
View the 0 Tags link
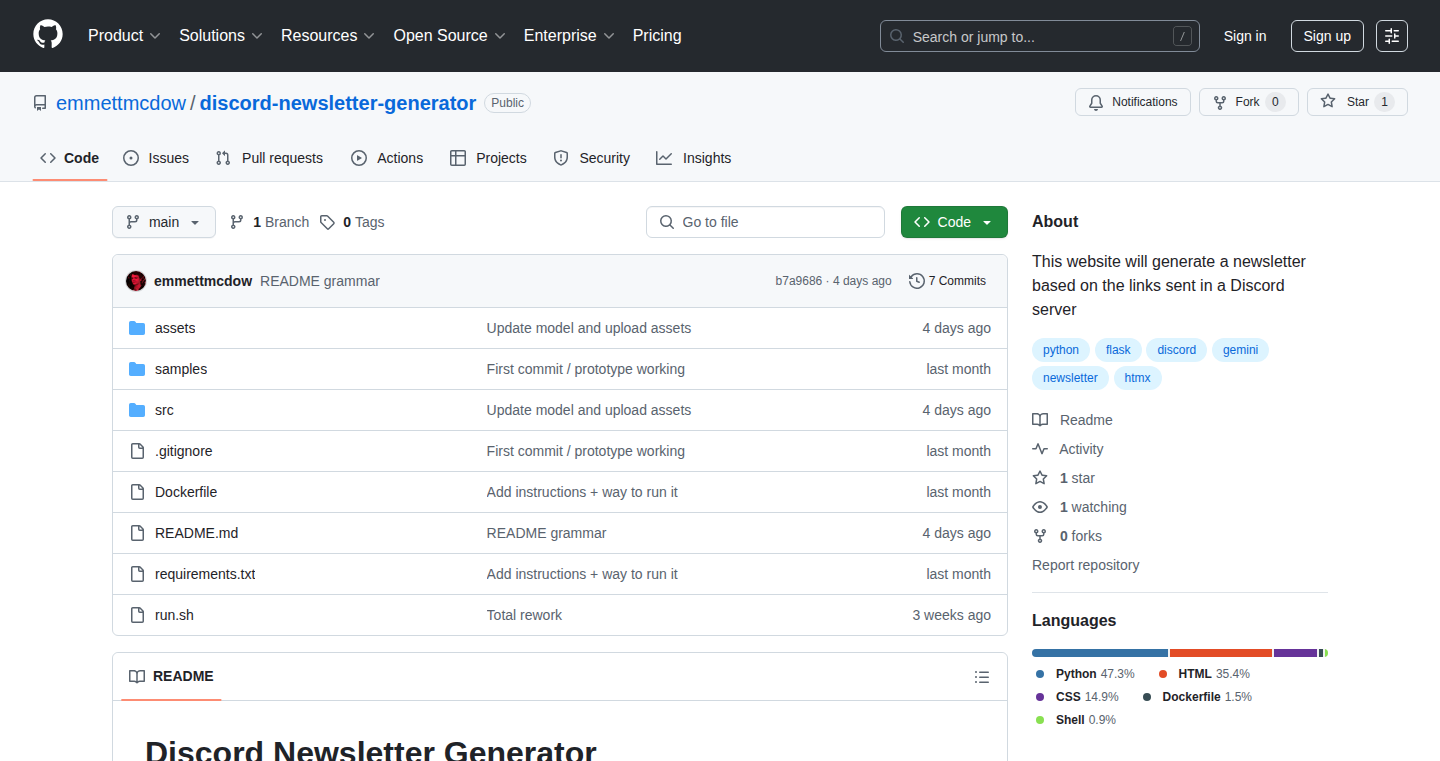[352, 222]
